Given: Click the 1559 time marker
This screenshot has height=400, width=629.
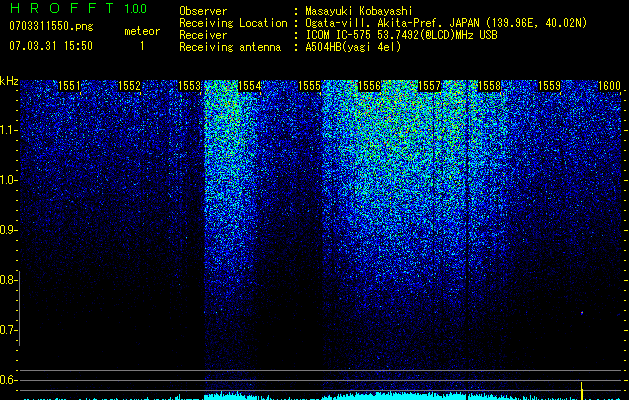Looking at the screenshot, I should click(549, 86).
